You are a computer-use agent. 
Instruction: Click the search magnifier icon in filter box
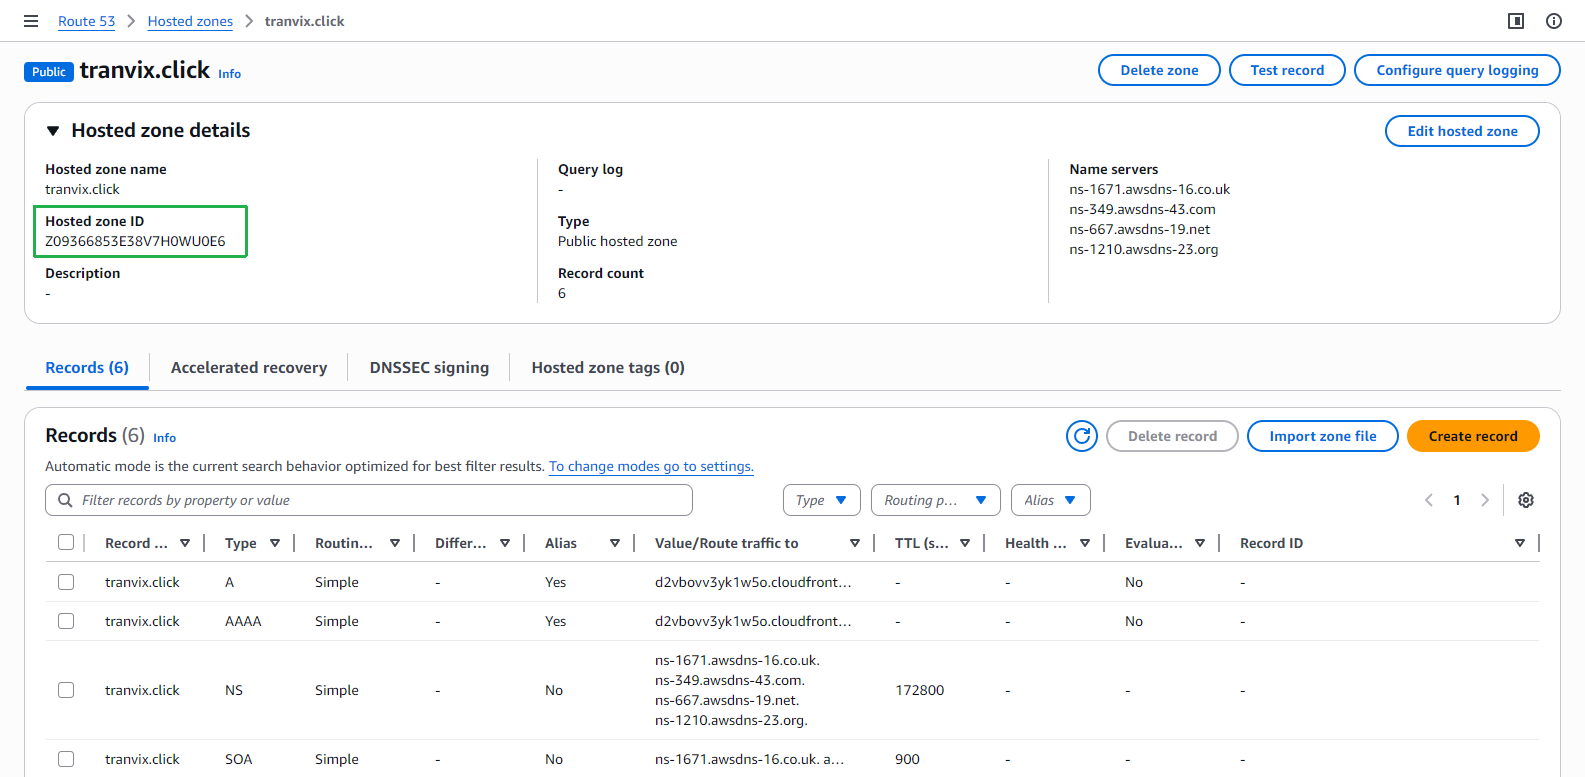(65, 500)
